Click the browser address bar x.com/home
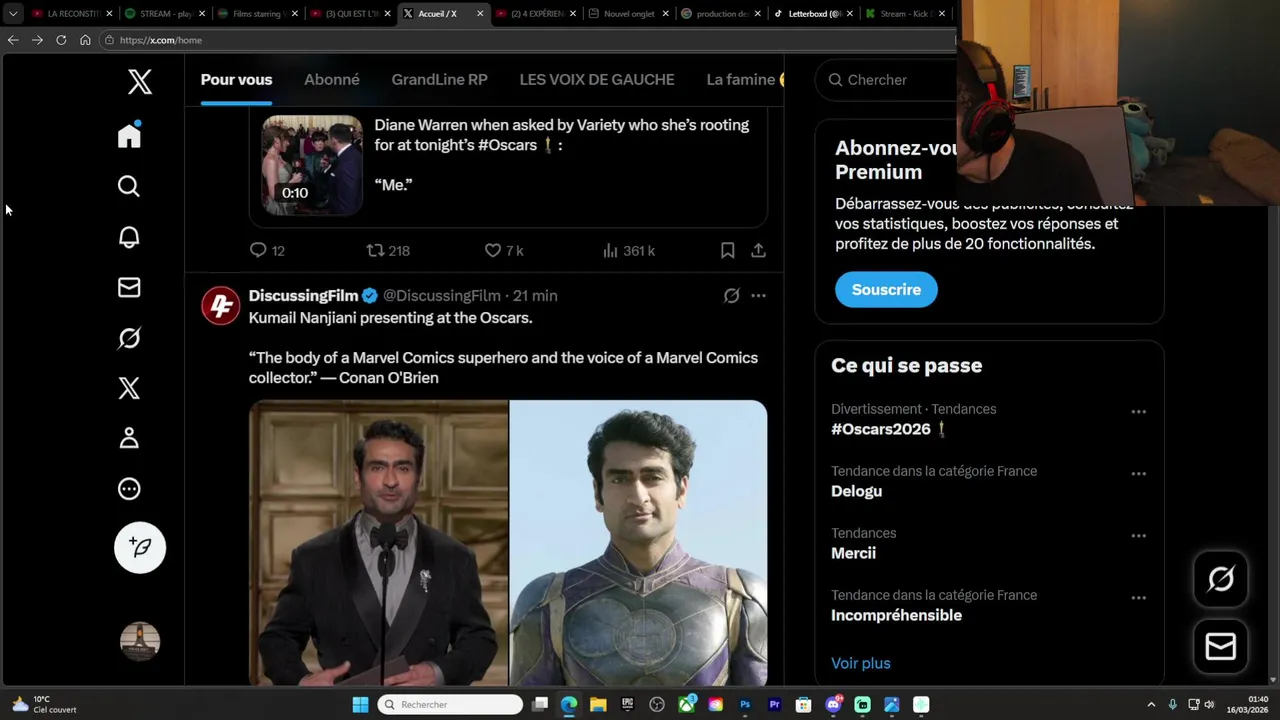 (x=530, y=40)
